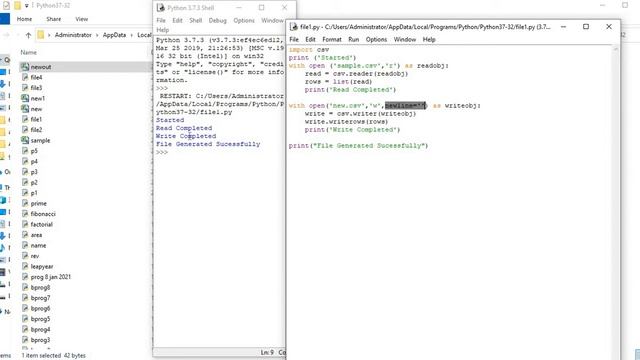Viewport: 640px width, 360px height.
Task: Select the file1 Python file icon
Action: (25, 119)
